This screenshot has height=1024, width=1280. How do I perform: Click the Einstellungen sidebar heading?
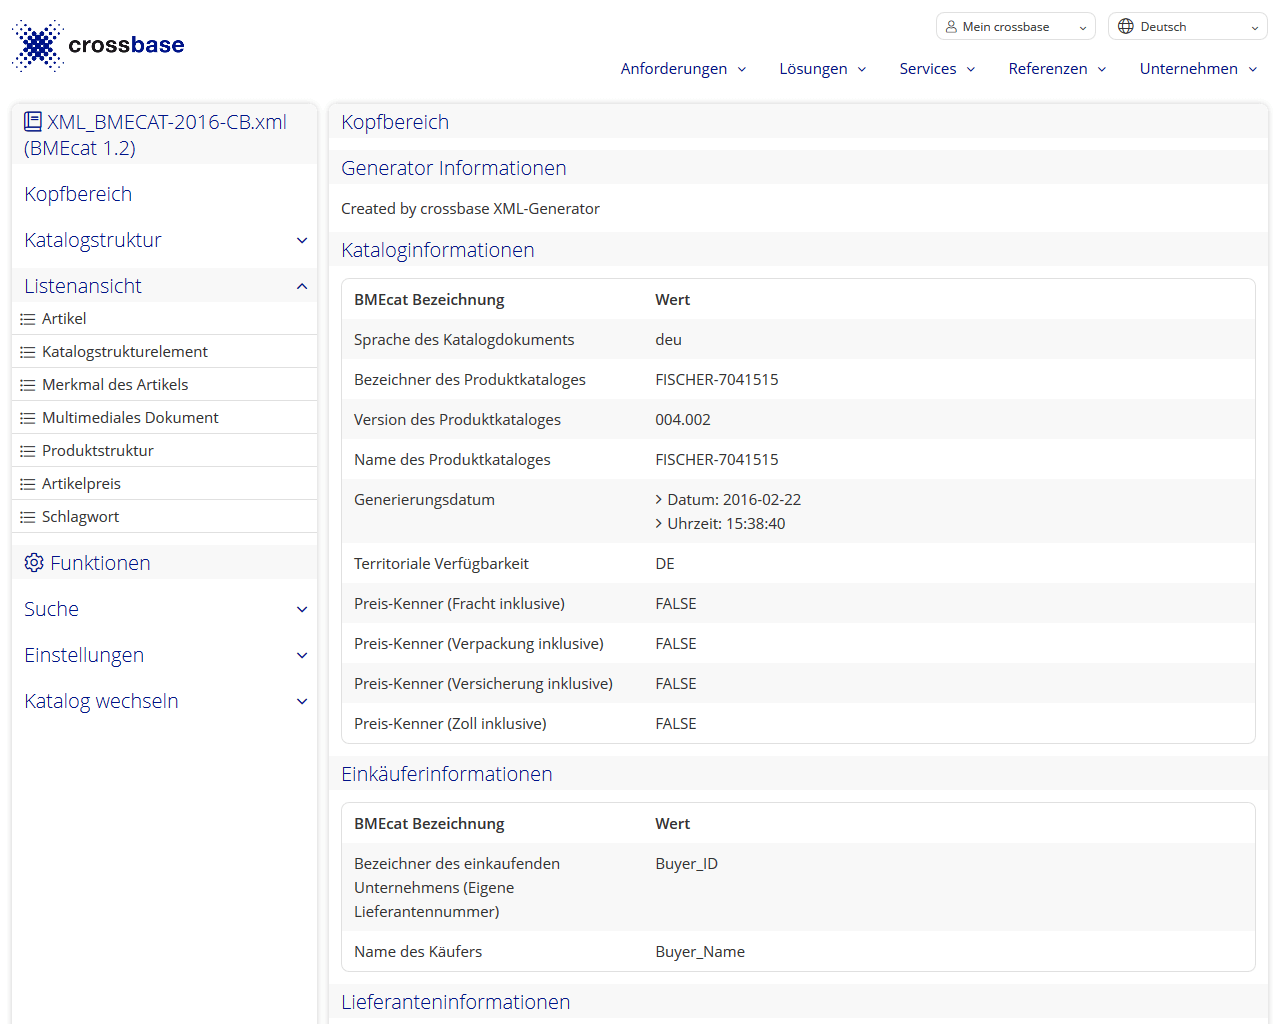[x=84, y=655]
